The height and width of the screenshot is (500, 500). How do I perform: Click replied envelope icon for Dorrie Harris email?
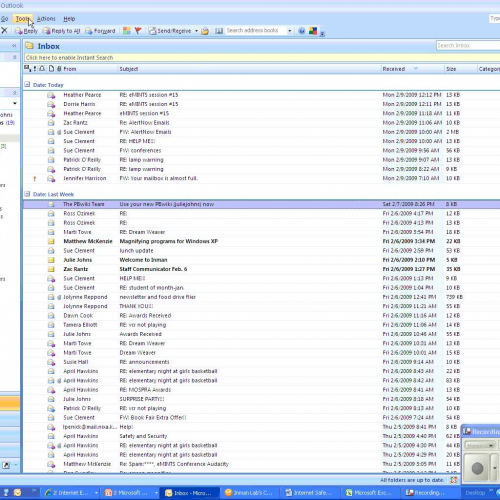tap(51, 104)
